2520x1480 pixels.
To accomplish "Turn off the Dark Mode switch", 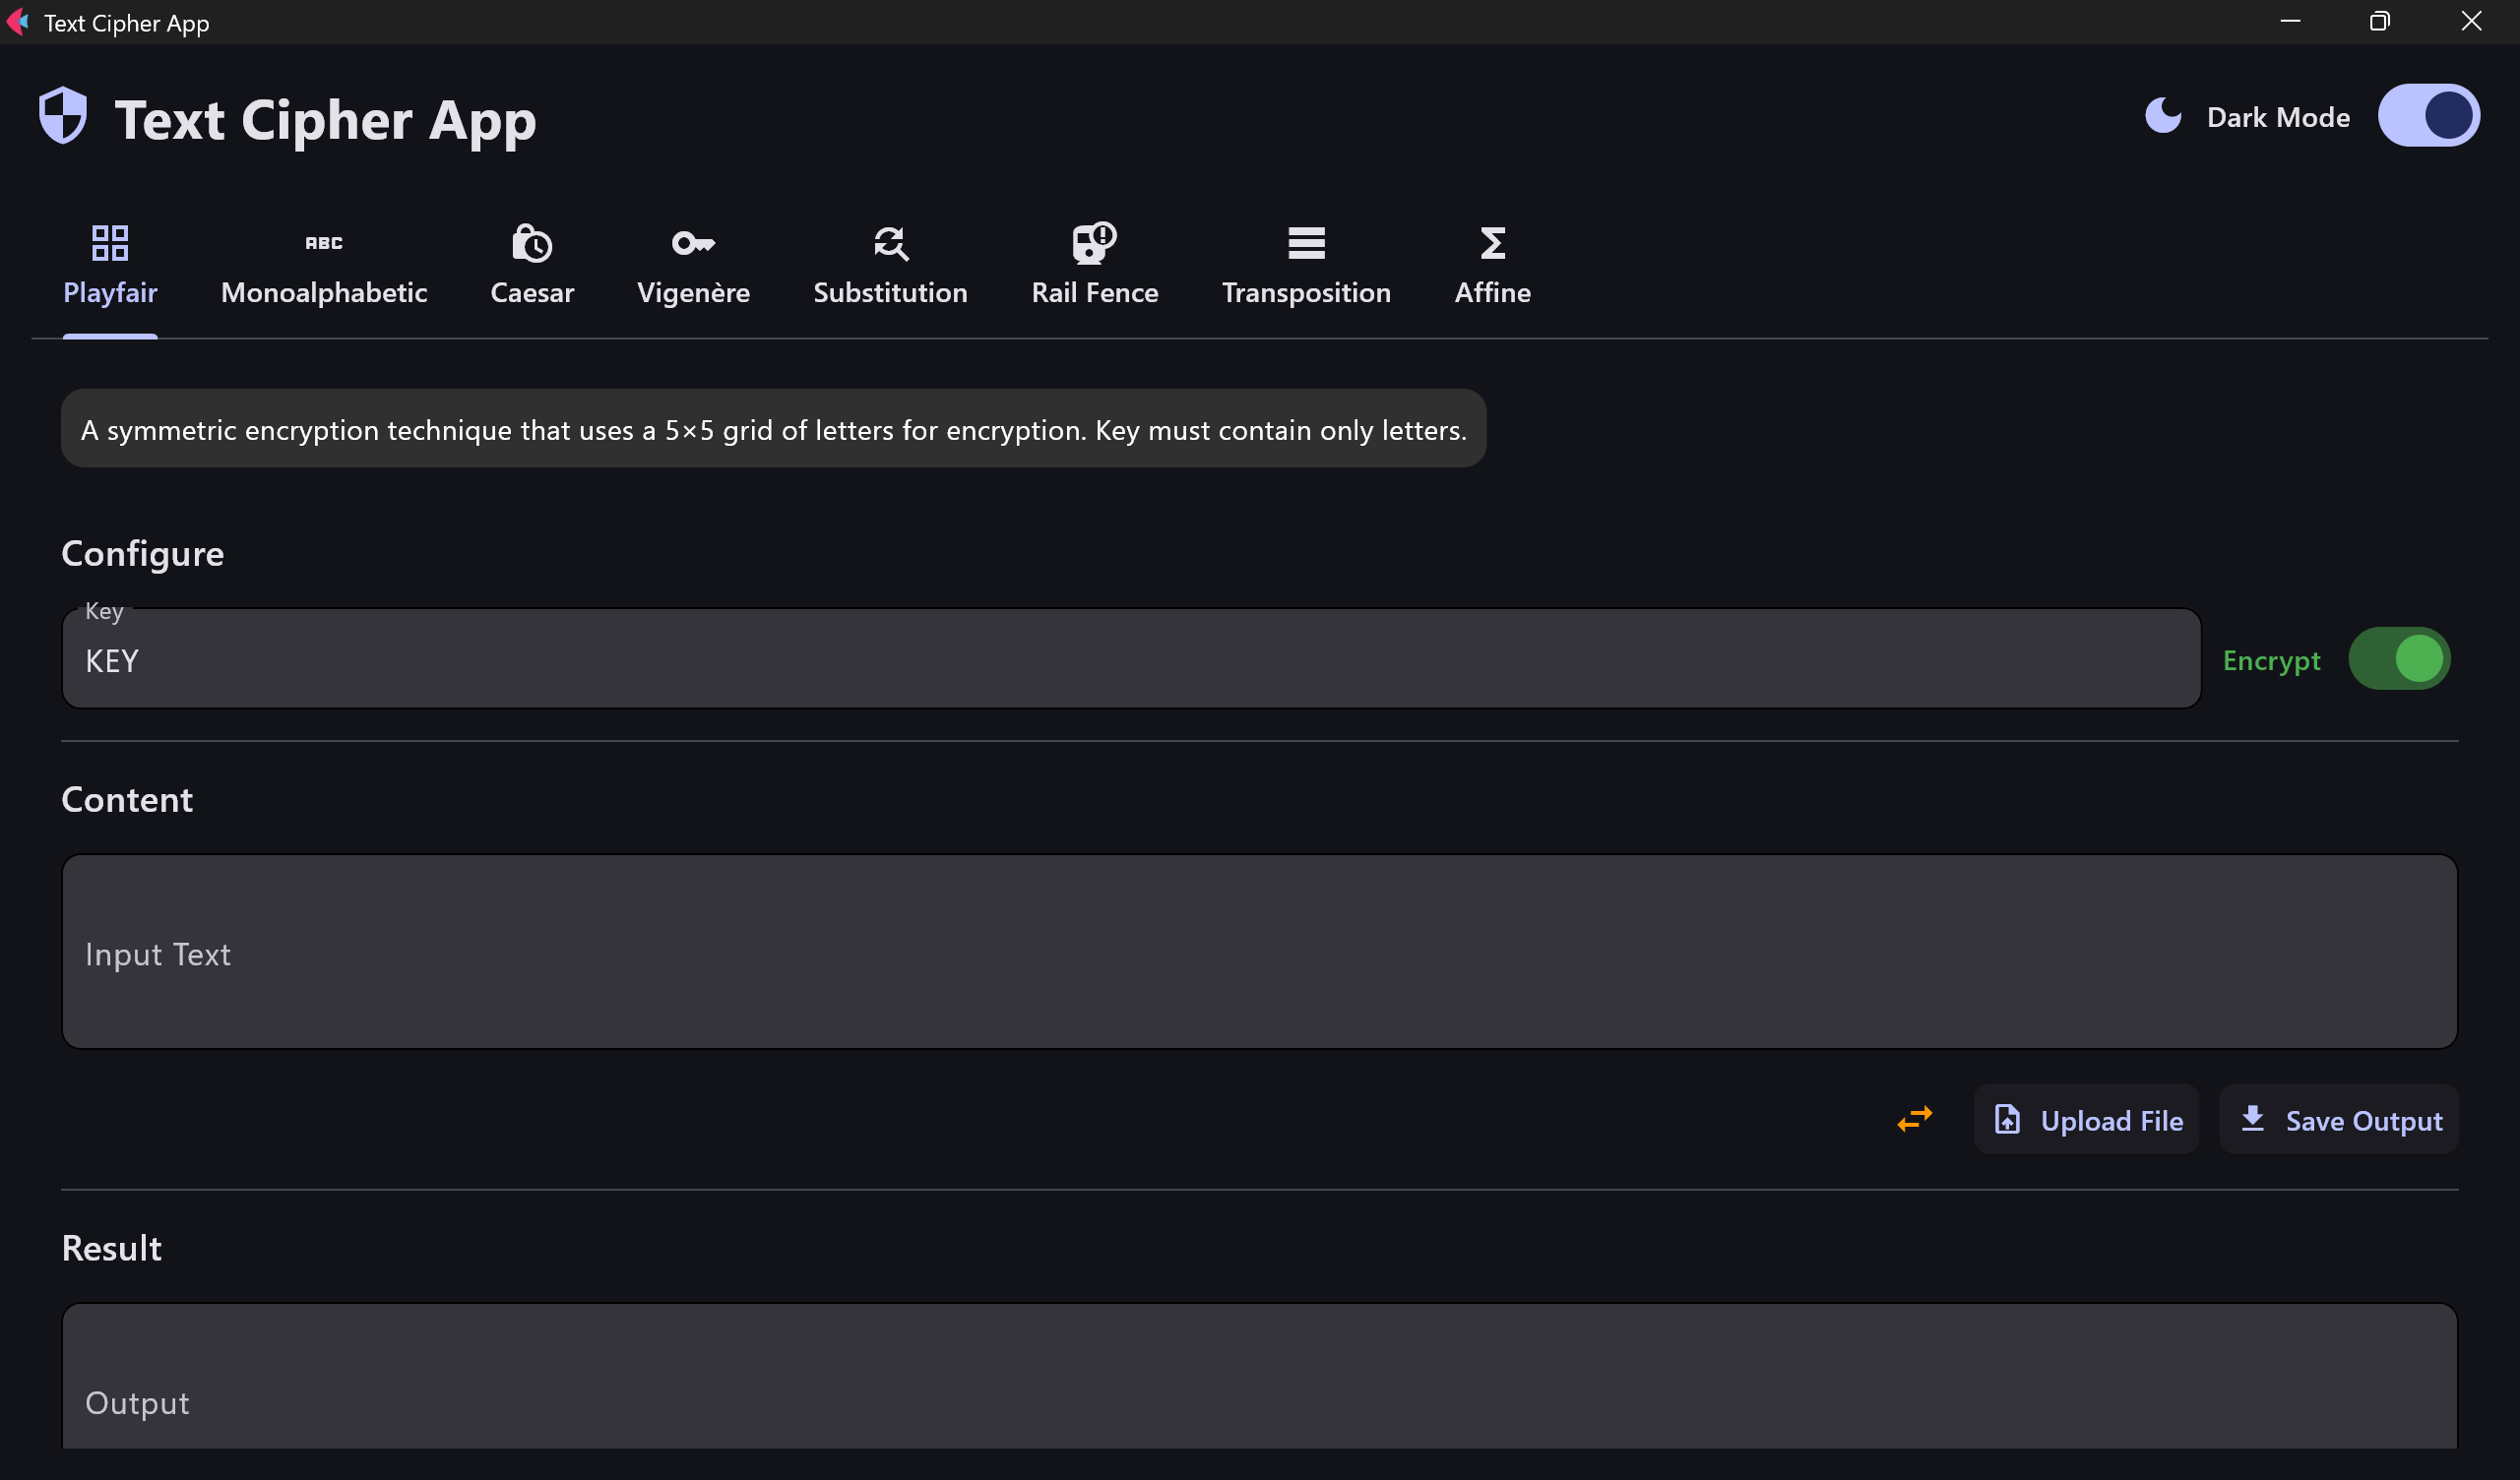I will pos(2428,116).
